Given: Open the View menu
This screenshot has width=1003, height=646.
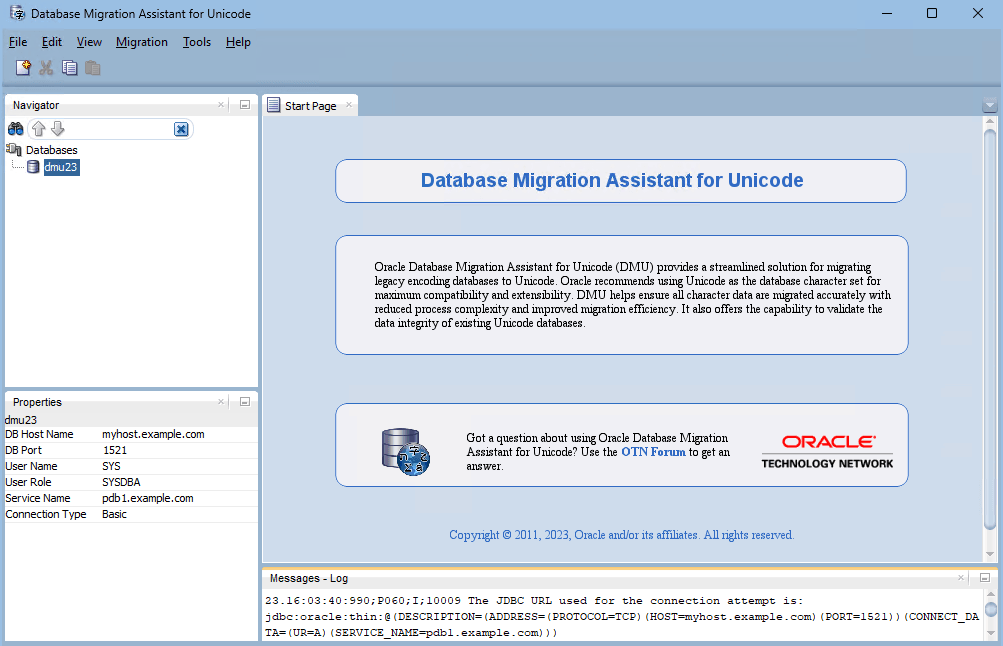Looking at the screenshot, I should pos(89,42).
